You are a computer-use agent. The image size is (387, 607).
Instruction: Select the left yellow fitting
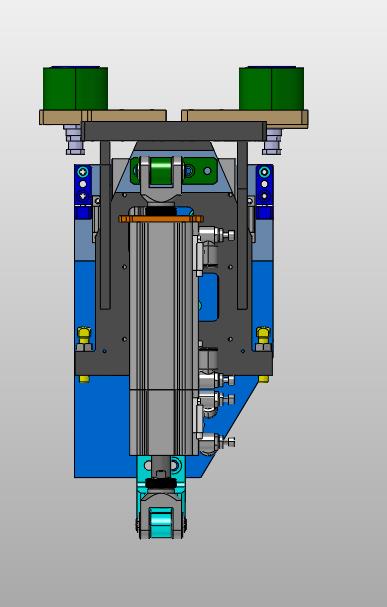(84, 335)
